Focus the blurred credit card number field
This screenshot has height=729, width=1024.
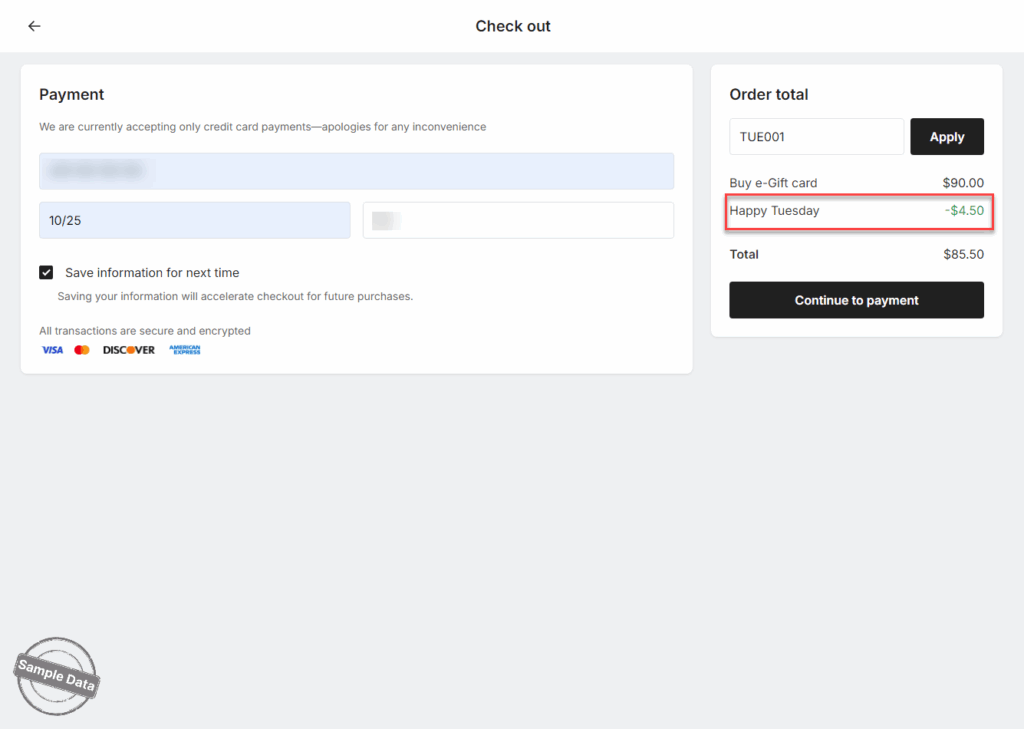pos(356,171)
